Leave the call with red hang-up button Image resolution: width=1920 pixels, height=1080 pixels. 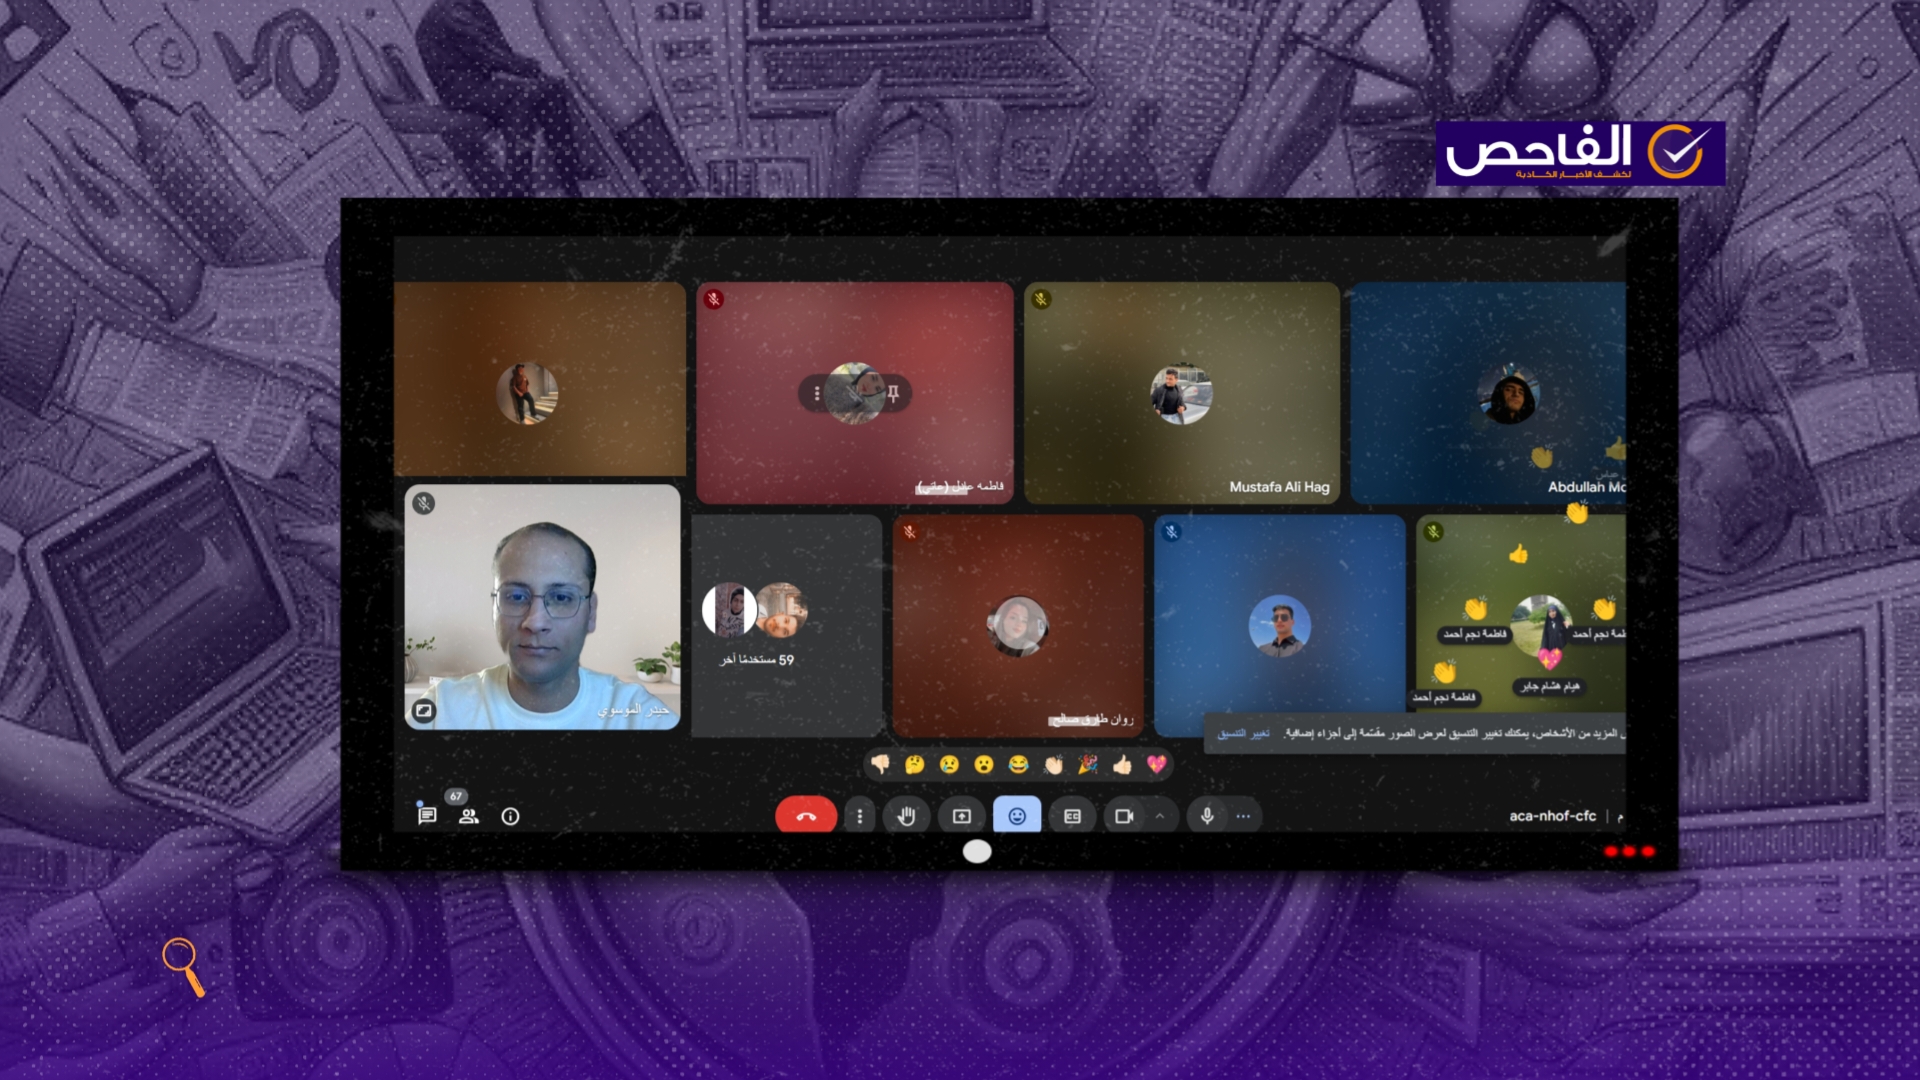(806, 816)
